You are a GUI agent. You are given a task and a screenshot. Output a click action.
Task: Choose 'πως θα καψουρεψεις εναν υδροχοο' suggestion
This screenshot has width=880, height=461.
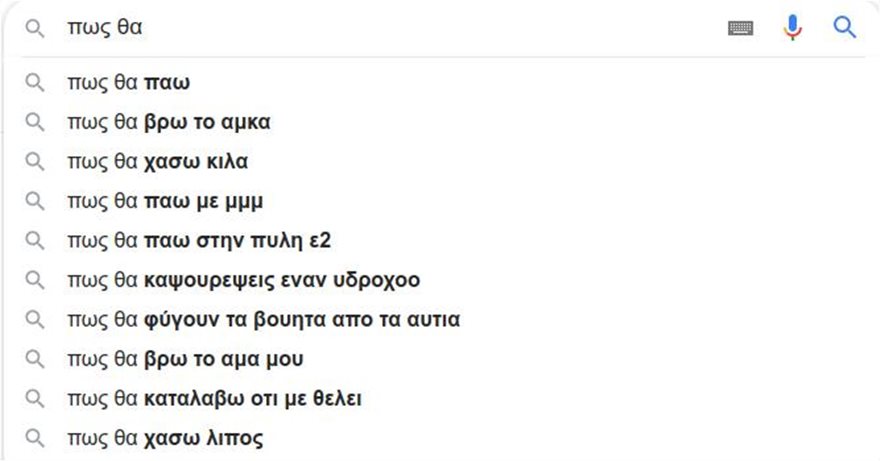coord(243,280)
